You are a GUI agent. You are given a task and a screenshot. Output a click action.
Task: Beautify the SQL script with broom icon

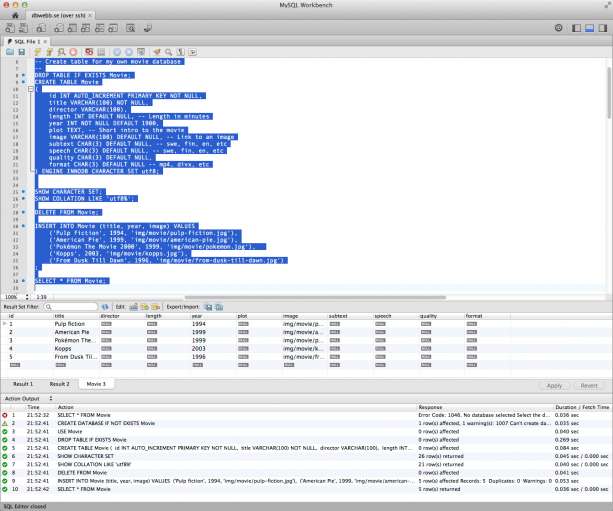pos(157,52)
